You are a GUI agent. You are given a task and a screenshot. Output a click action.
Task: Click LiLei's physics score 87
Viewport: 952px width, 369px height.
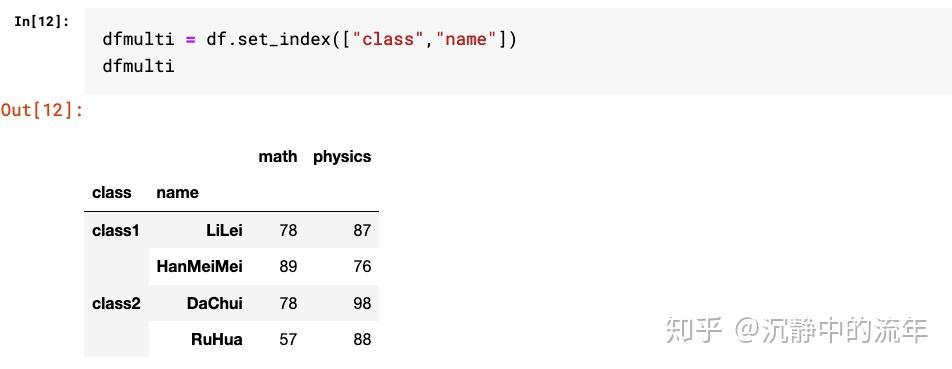coord(362,231)
